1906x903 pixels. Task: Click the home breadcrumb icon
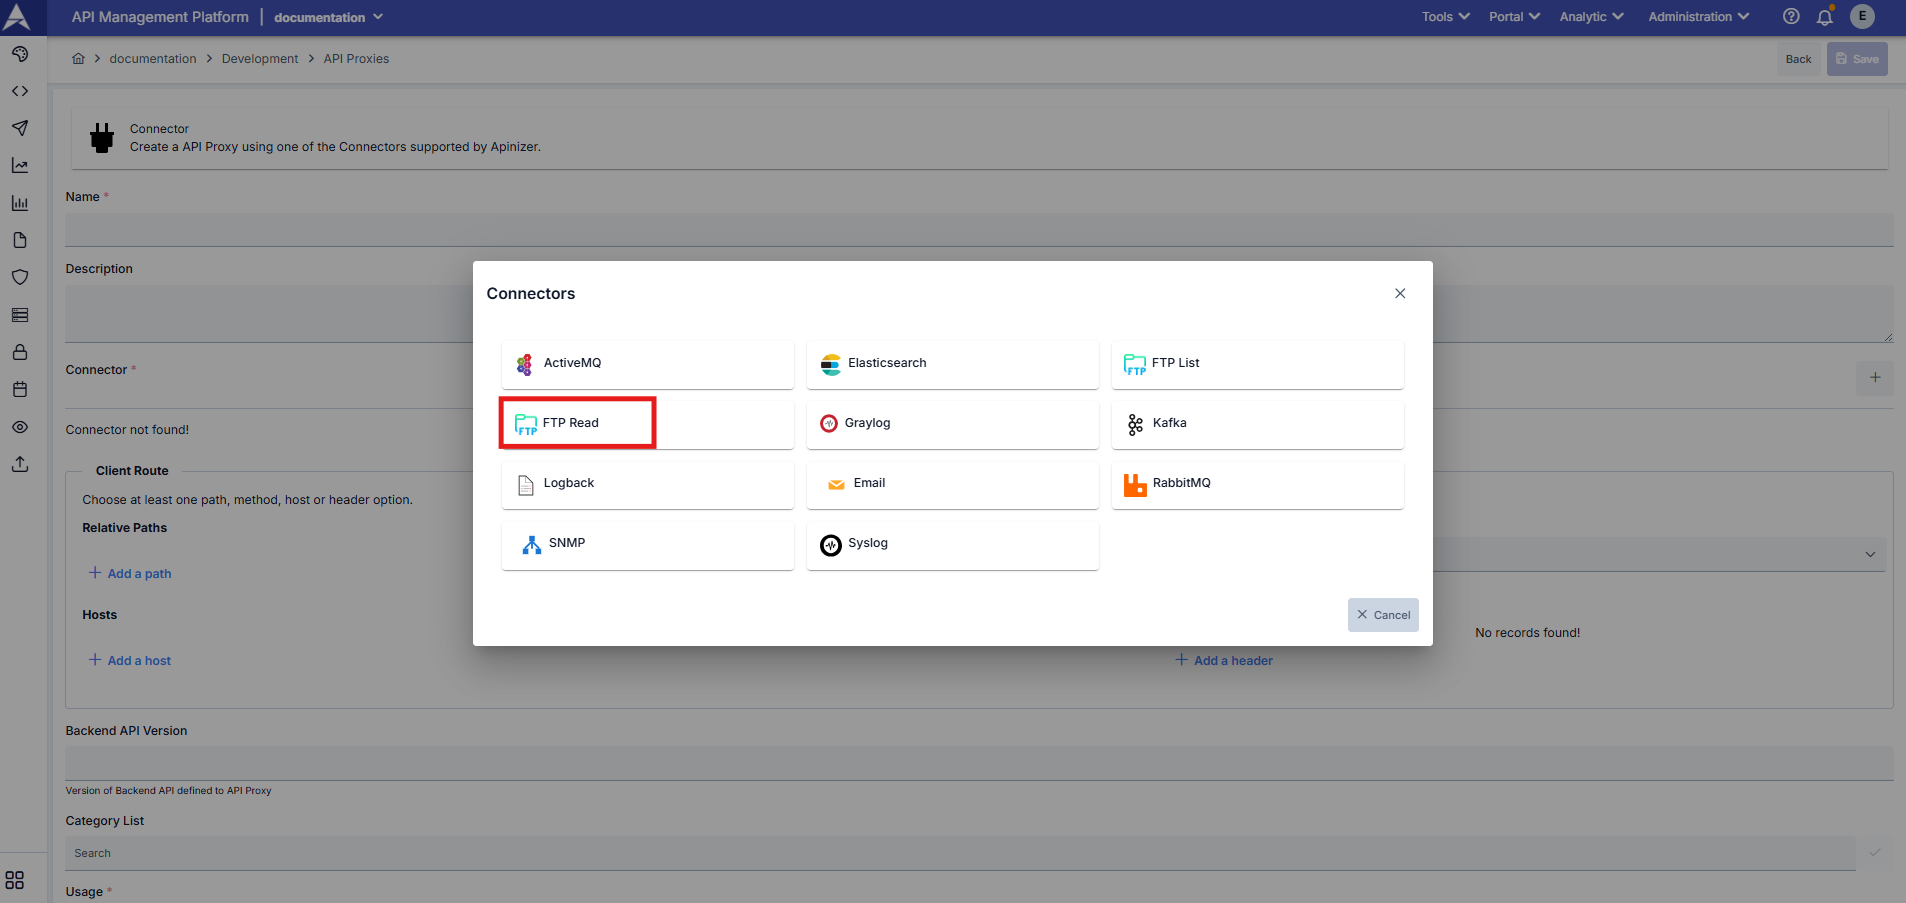click(78, 59)
